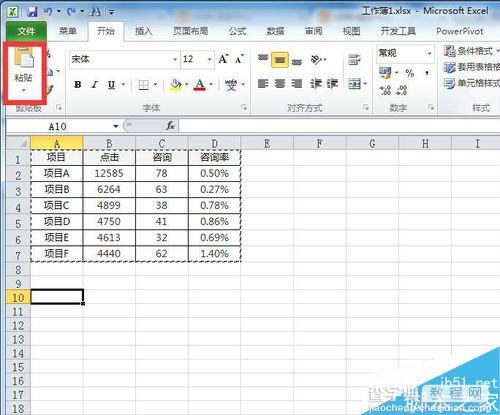500x415 pixels.
Task: Click the 单元格样式 Cell Styles button
Action: [x=471, y=83]
